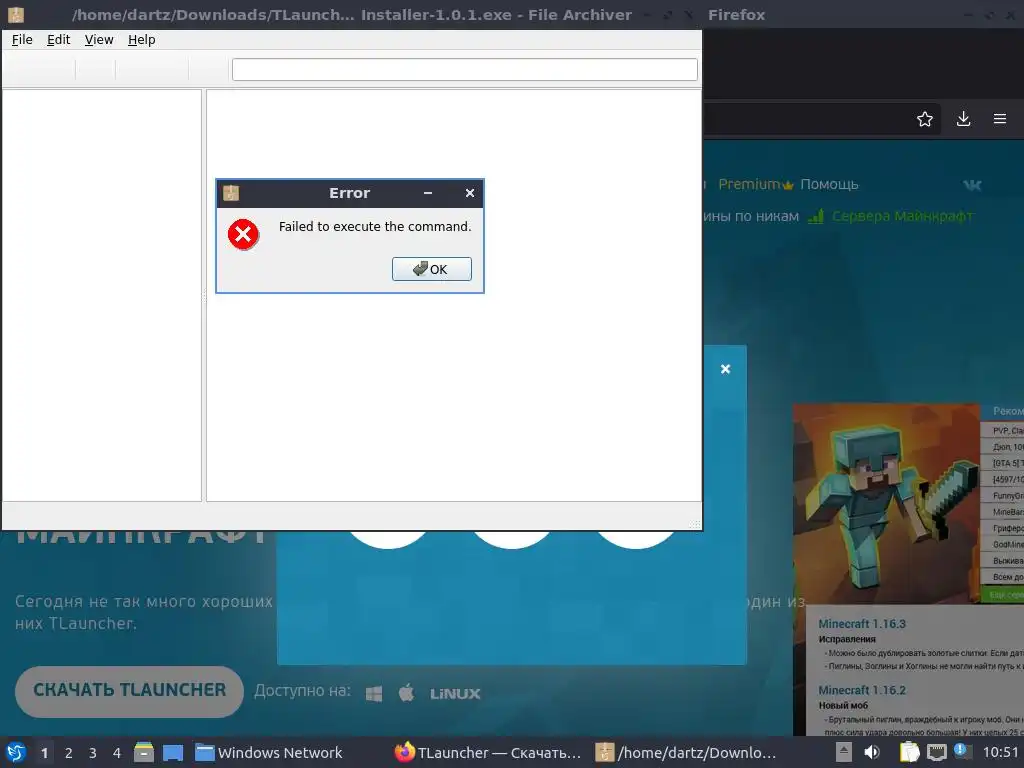This screenshot has width=1024, height=768.
Task: Select the Linux platform logo
Action: 455,694
